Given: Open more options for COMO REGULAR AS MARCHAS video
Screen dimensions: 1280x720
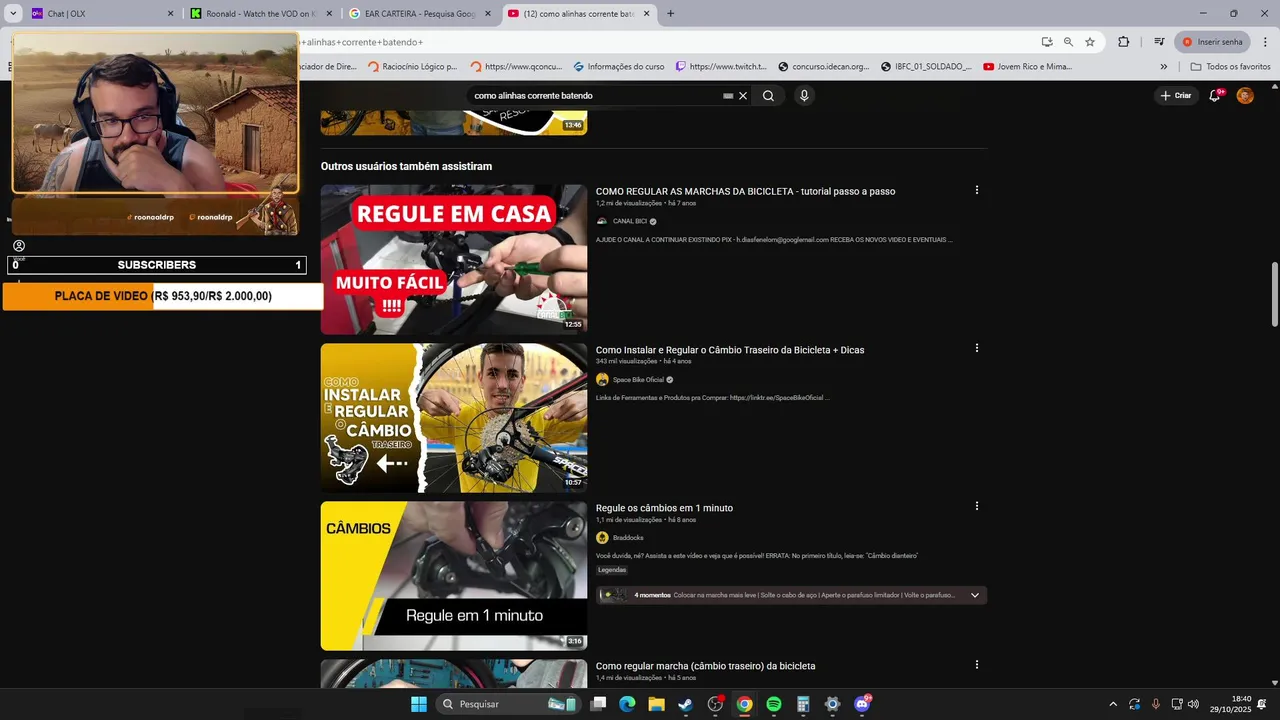Looking at the screenshot, I should click(x=977, y=190).
